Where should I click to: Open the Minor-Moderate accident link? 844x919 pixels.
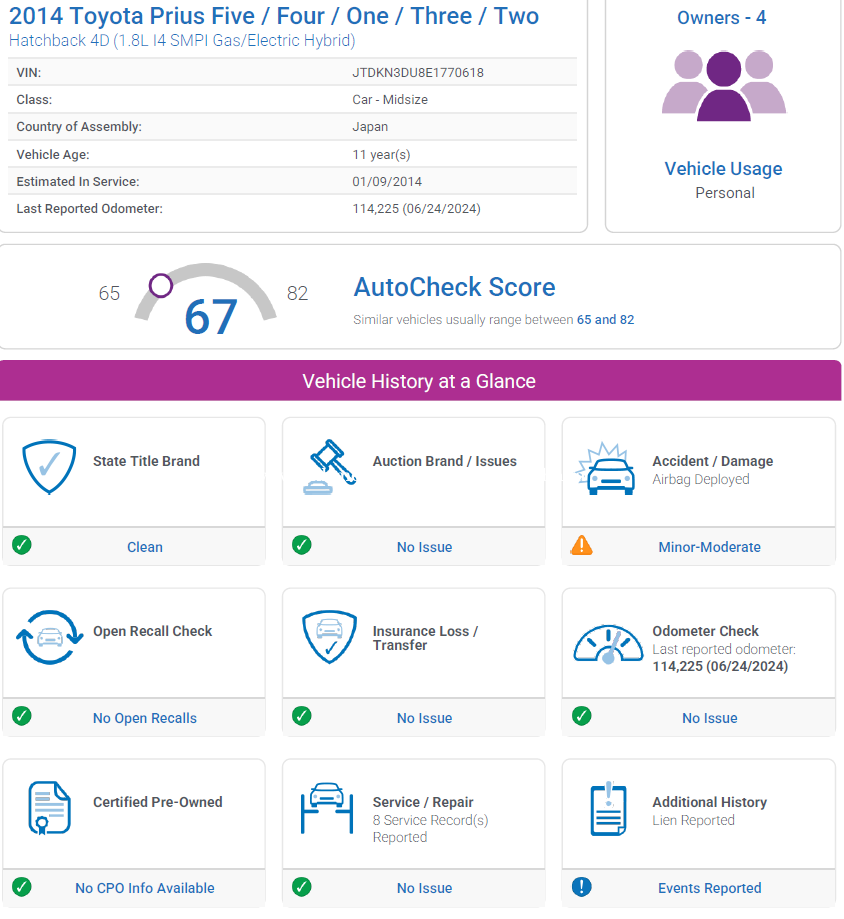point(709,547)
